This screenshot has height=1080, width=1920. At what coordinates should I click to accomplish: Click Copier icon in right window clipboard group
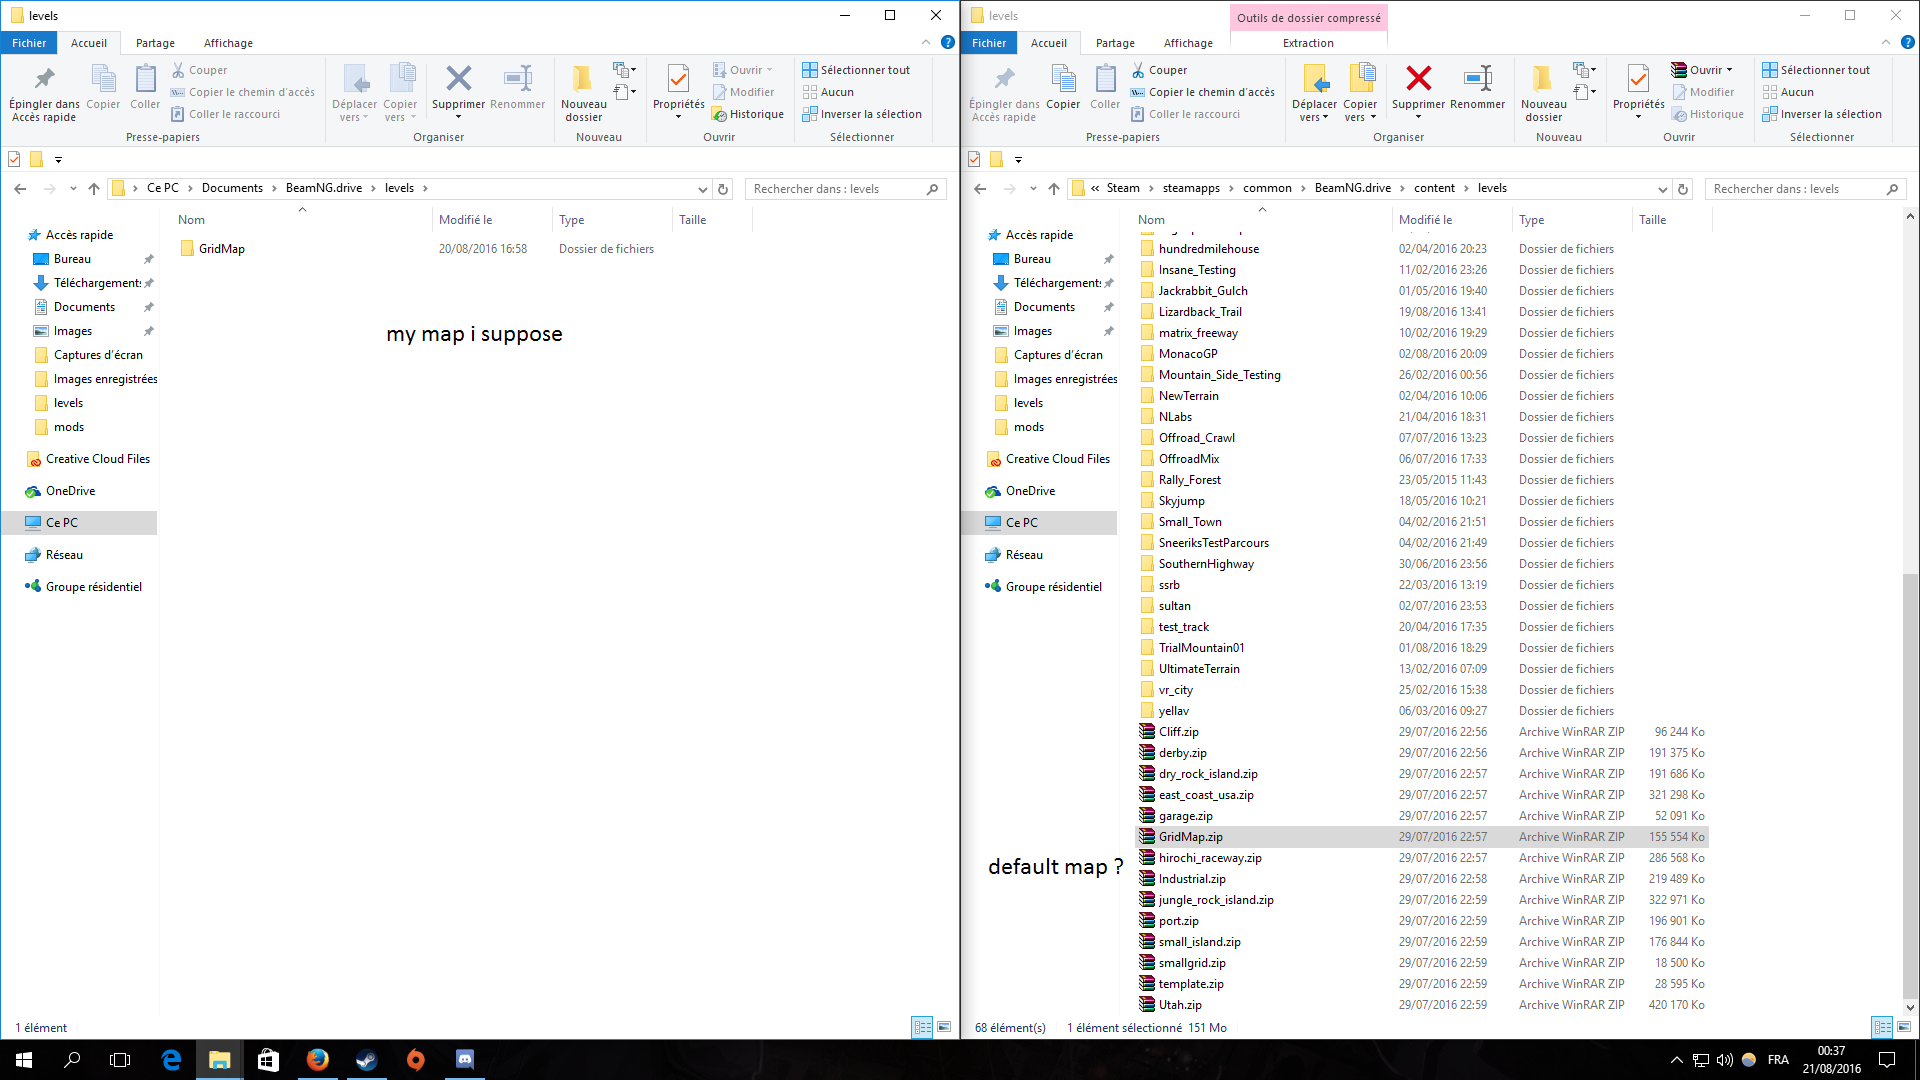1063,78
